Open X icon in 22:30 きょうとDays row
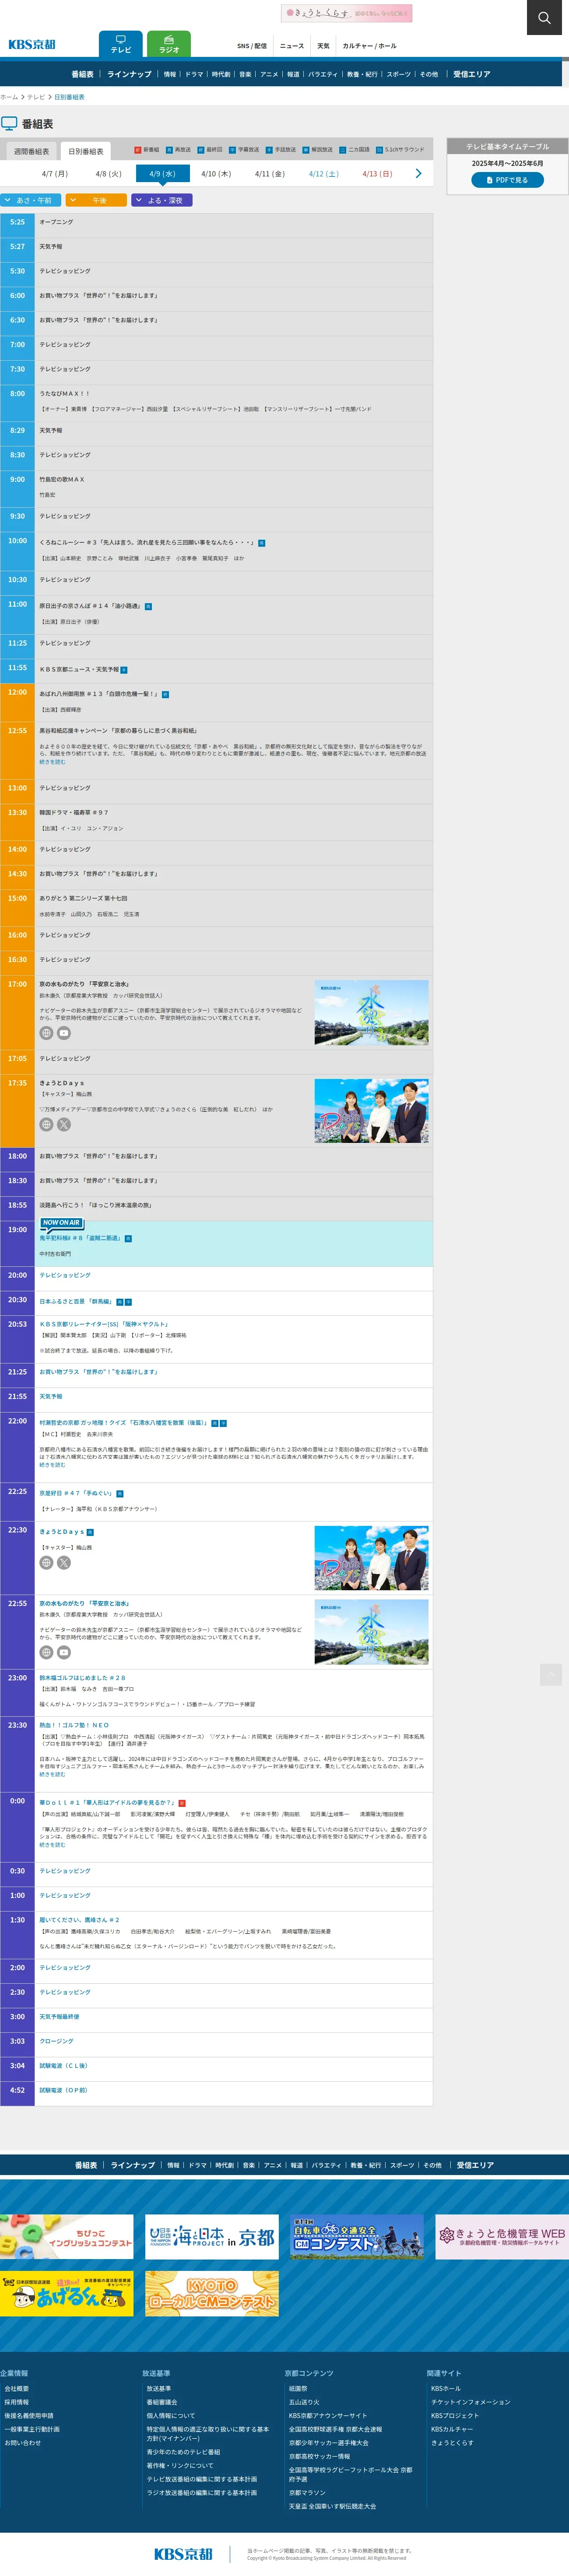This screenshot has height=2576, width=569. coord(64,1563)
